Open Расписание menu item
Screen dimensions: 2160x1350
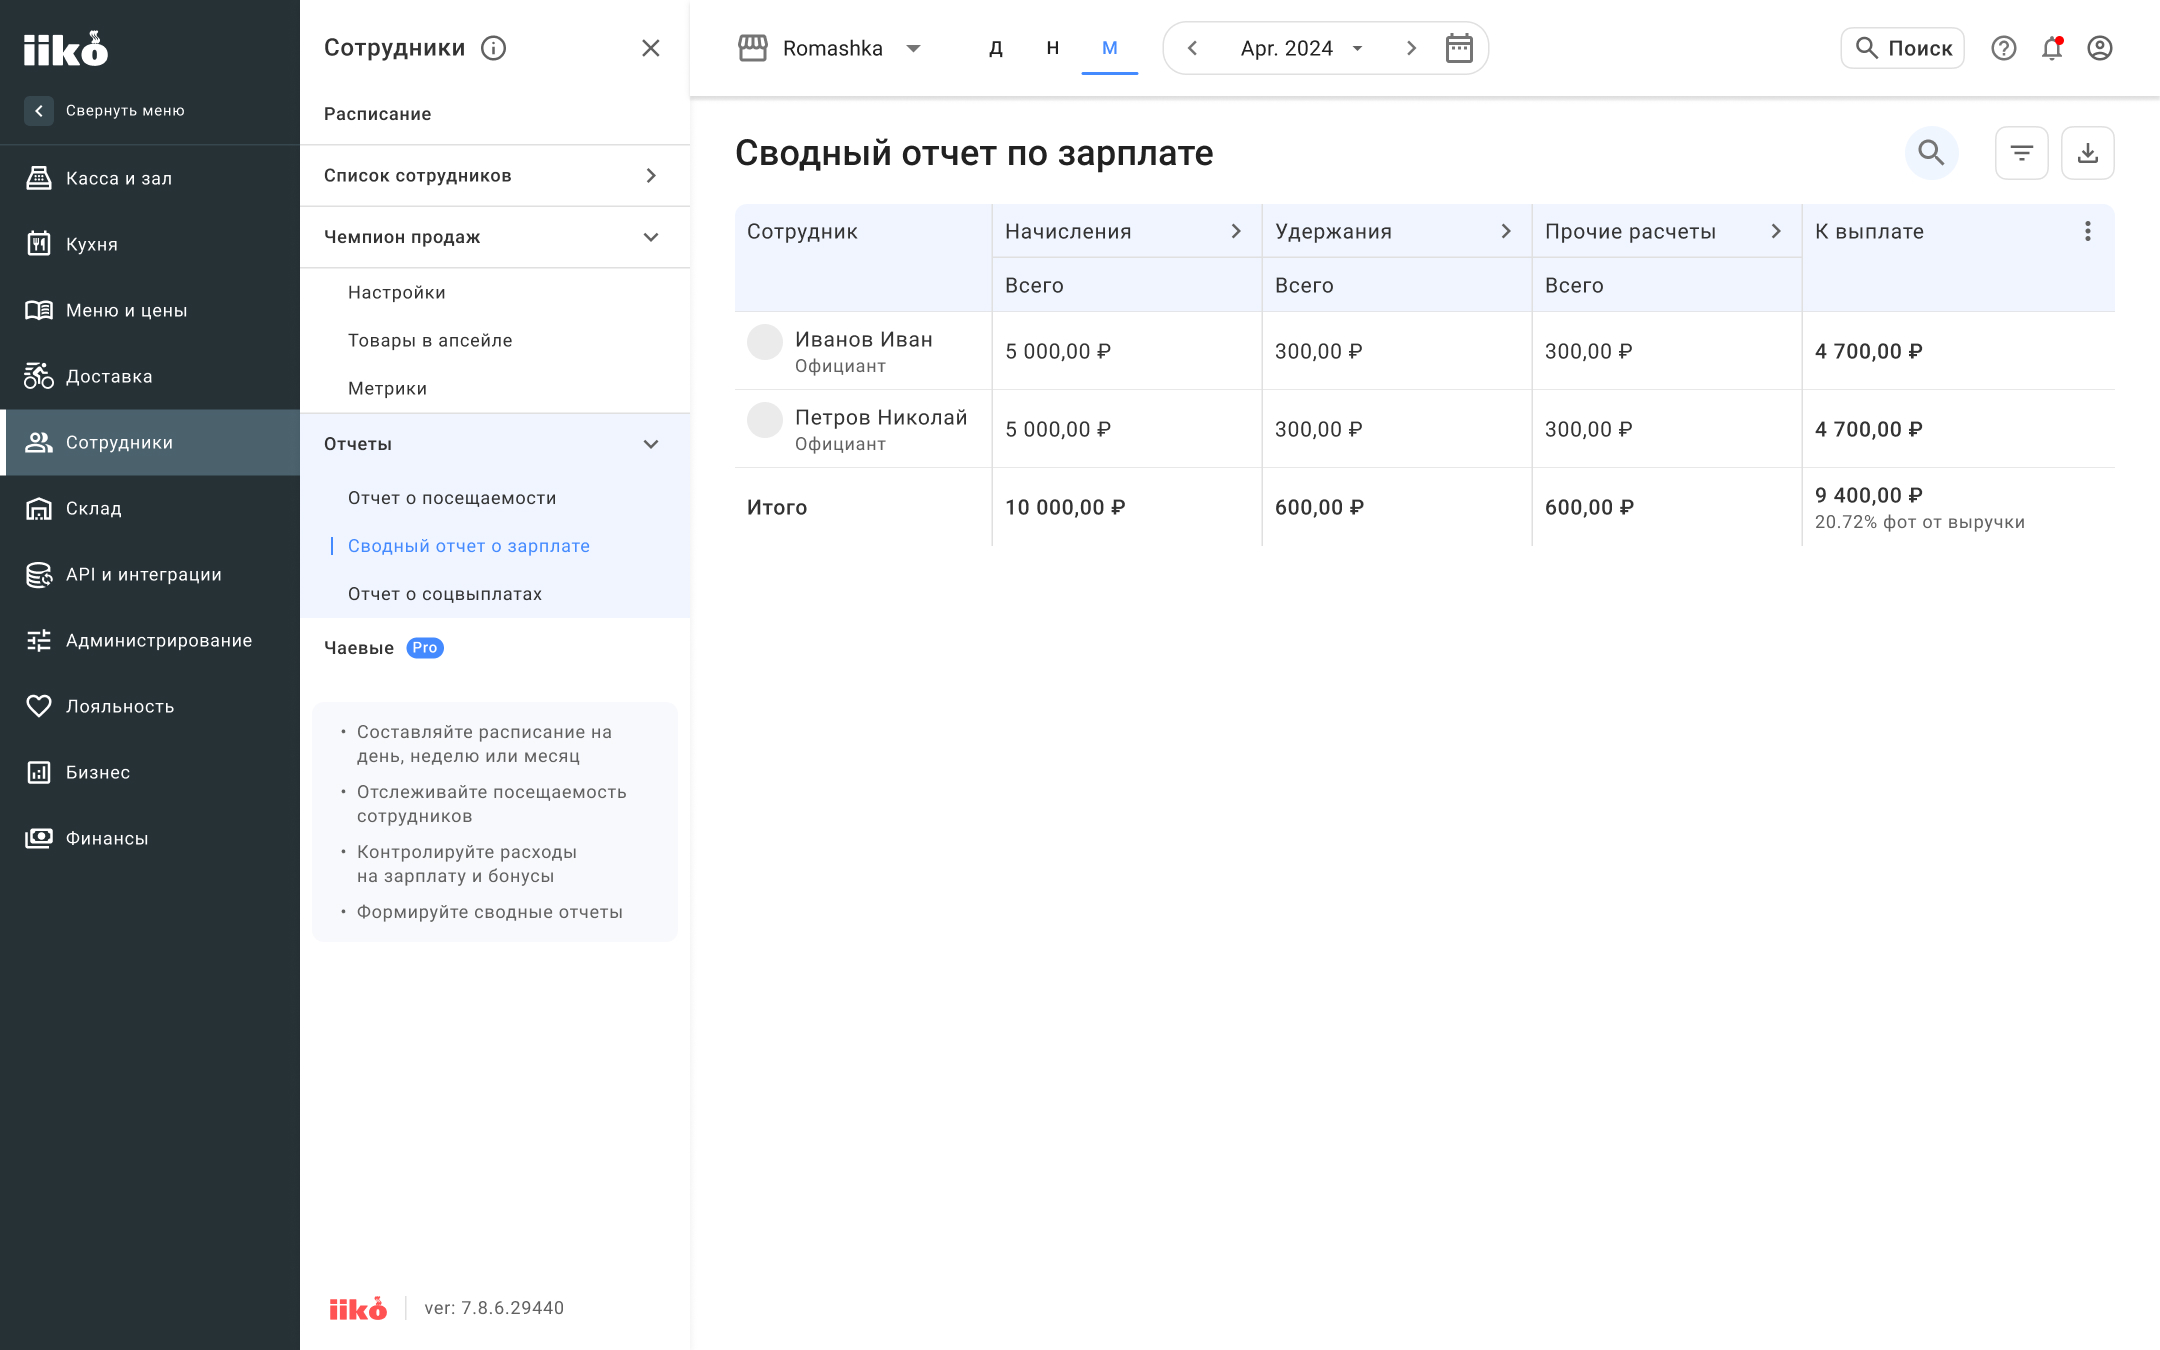[495, 114]
